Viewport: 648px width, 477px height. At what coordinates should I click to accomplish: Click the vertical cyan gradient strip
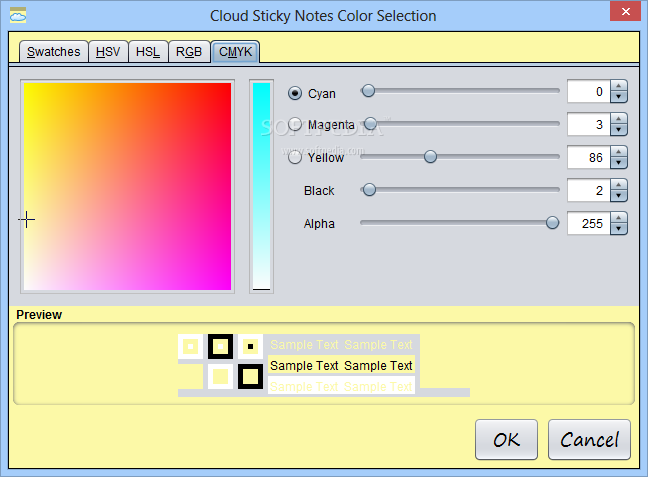261,186
